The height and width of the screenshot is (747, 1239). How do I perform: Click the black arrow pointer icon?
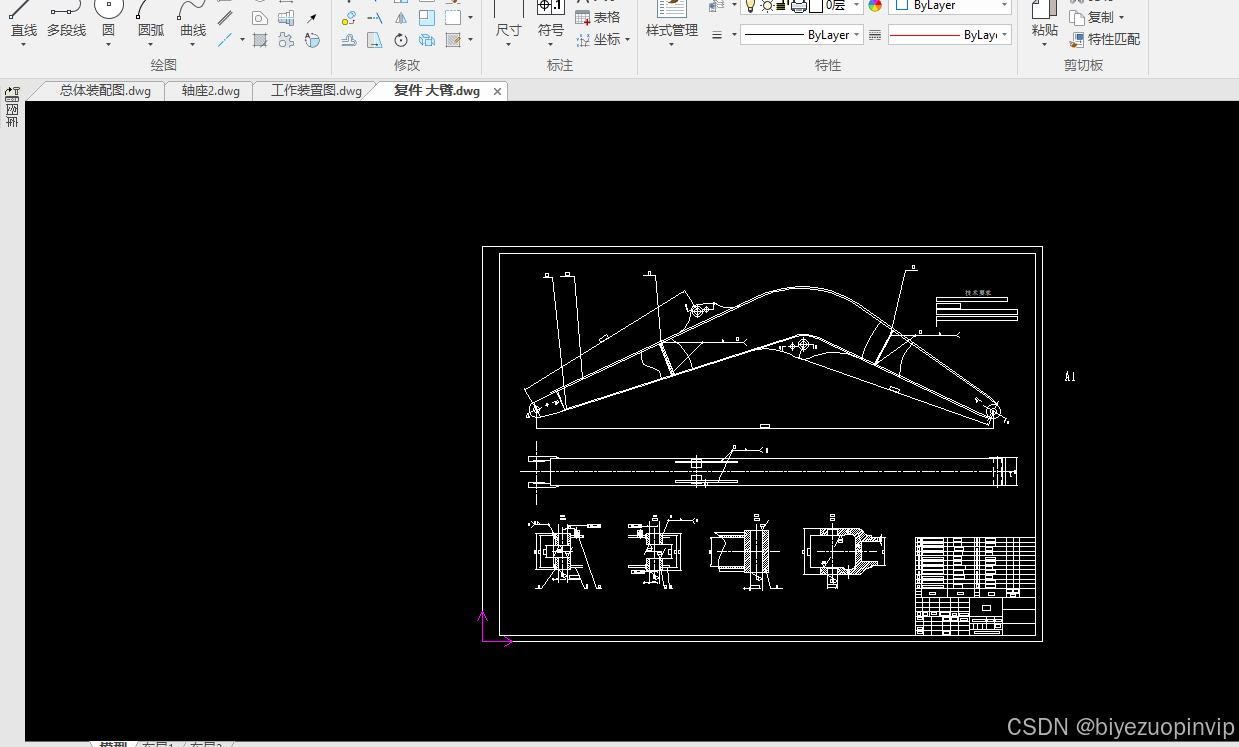tap(312, 18)
